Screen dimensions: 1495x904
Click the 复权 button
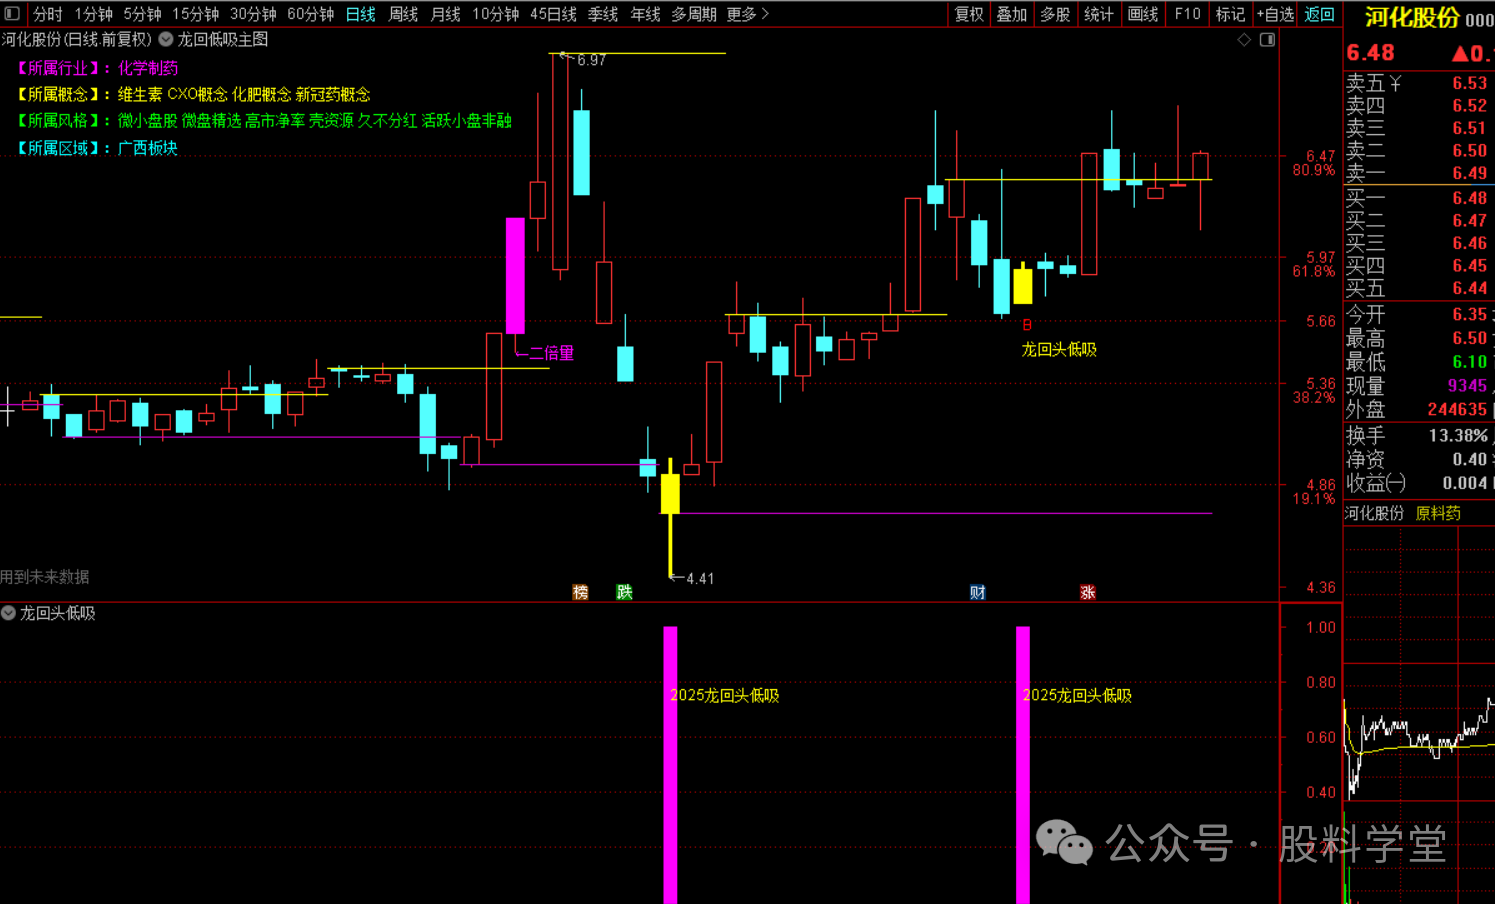(969, 14)
